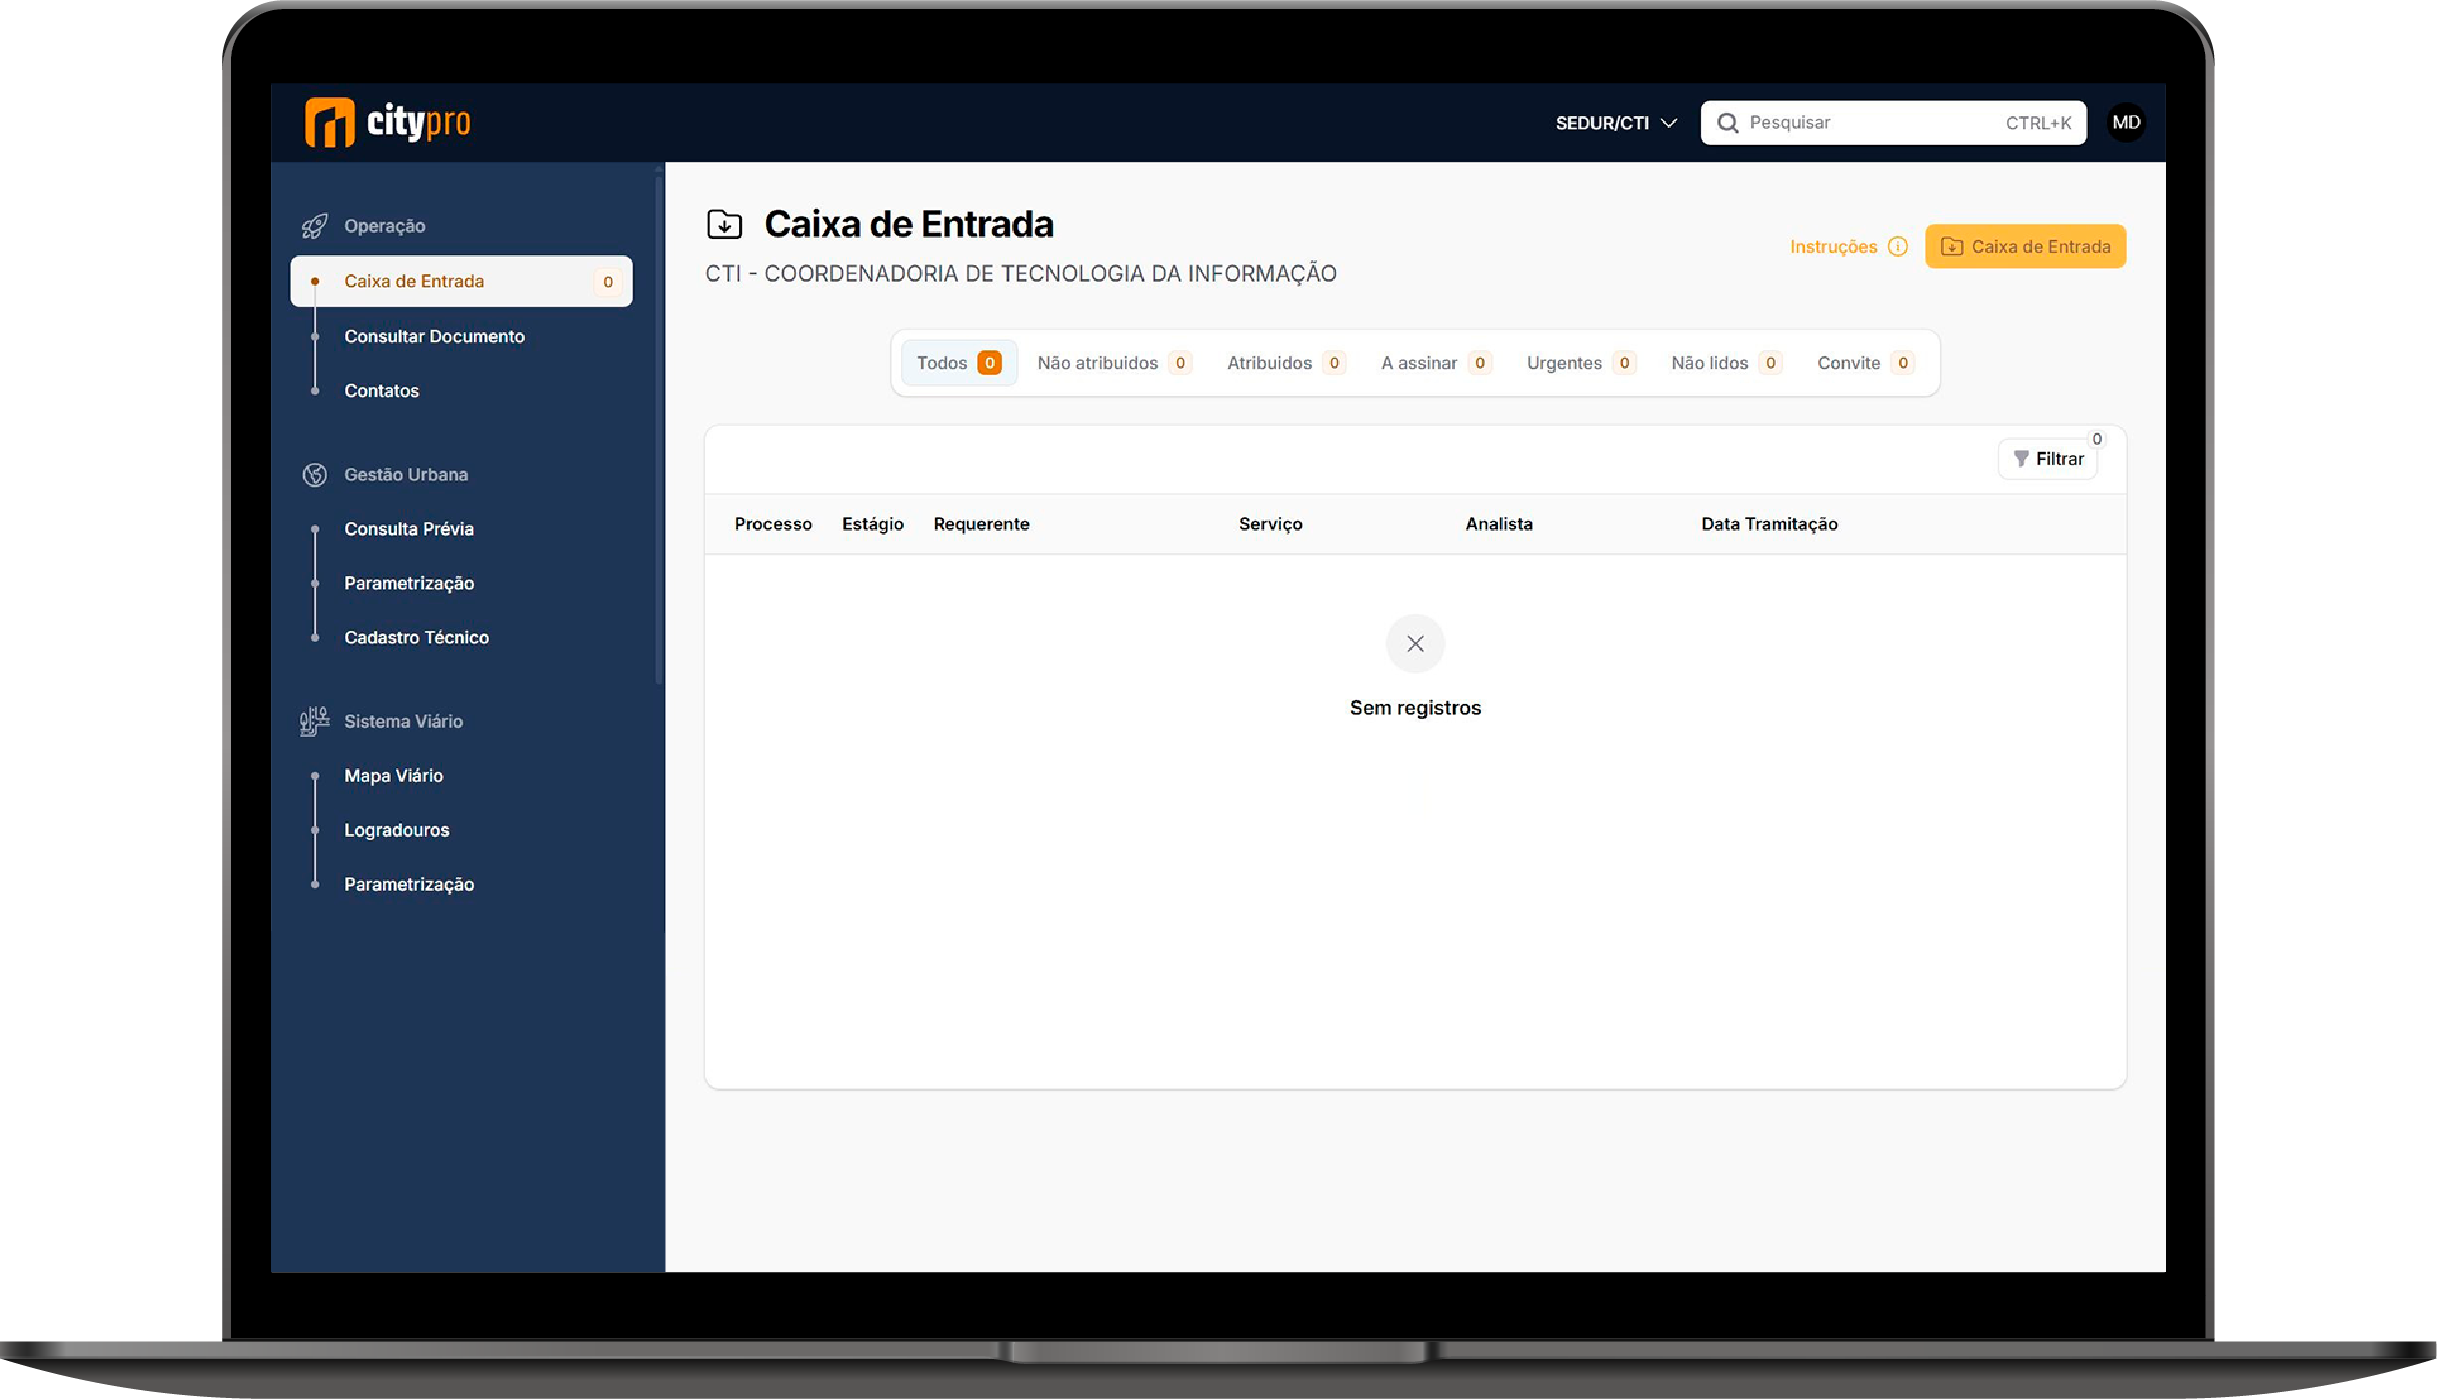Switch to the Urgentes tab
The width and height of the screenshot is (2437, 1399).
tap(1580, 363)
